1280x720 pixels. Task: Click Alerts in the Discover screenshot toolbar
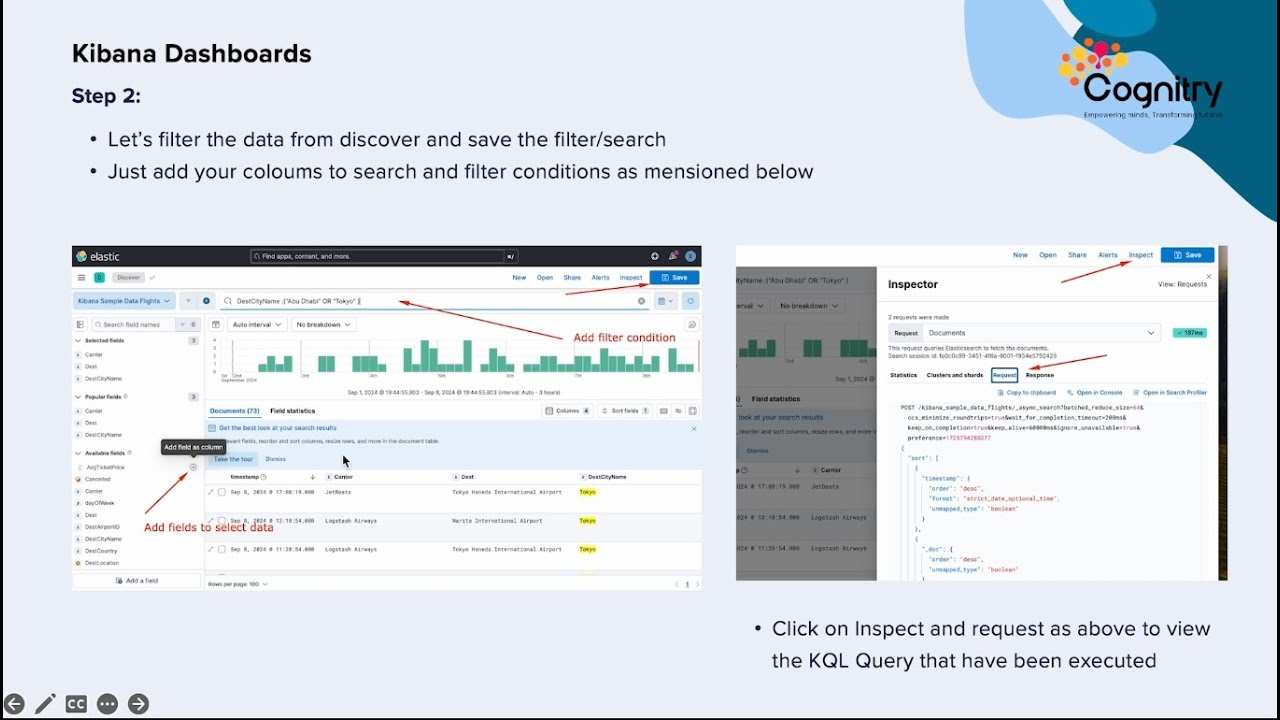[600, 277]
